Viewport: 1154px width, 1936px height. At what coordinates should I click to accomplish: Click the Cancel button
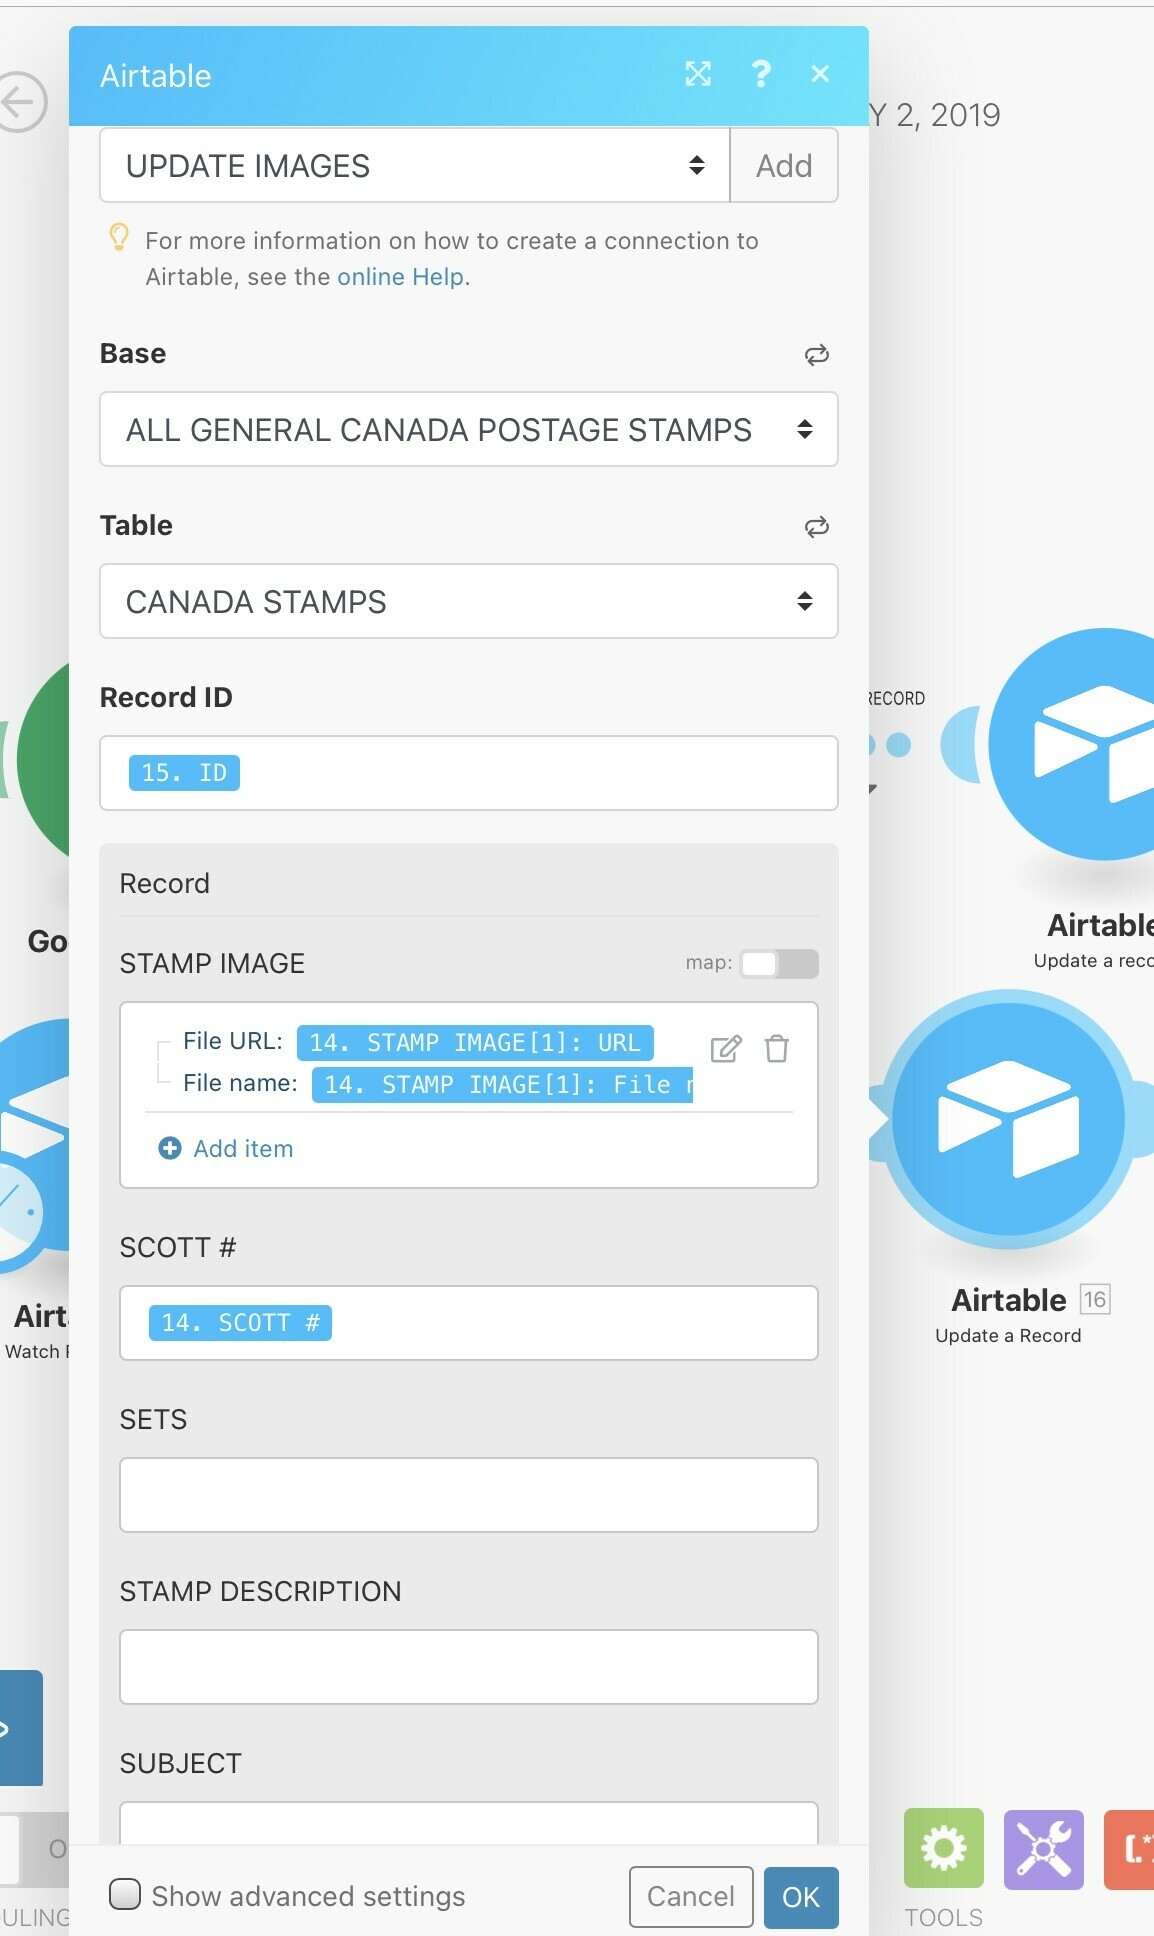(x=691, y=1897)
